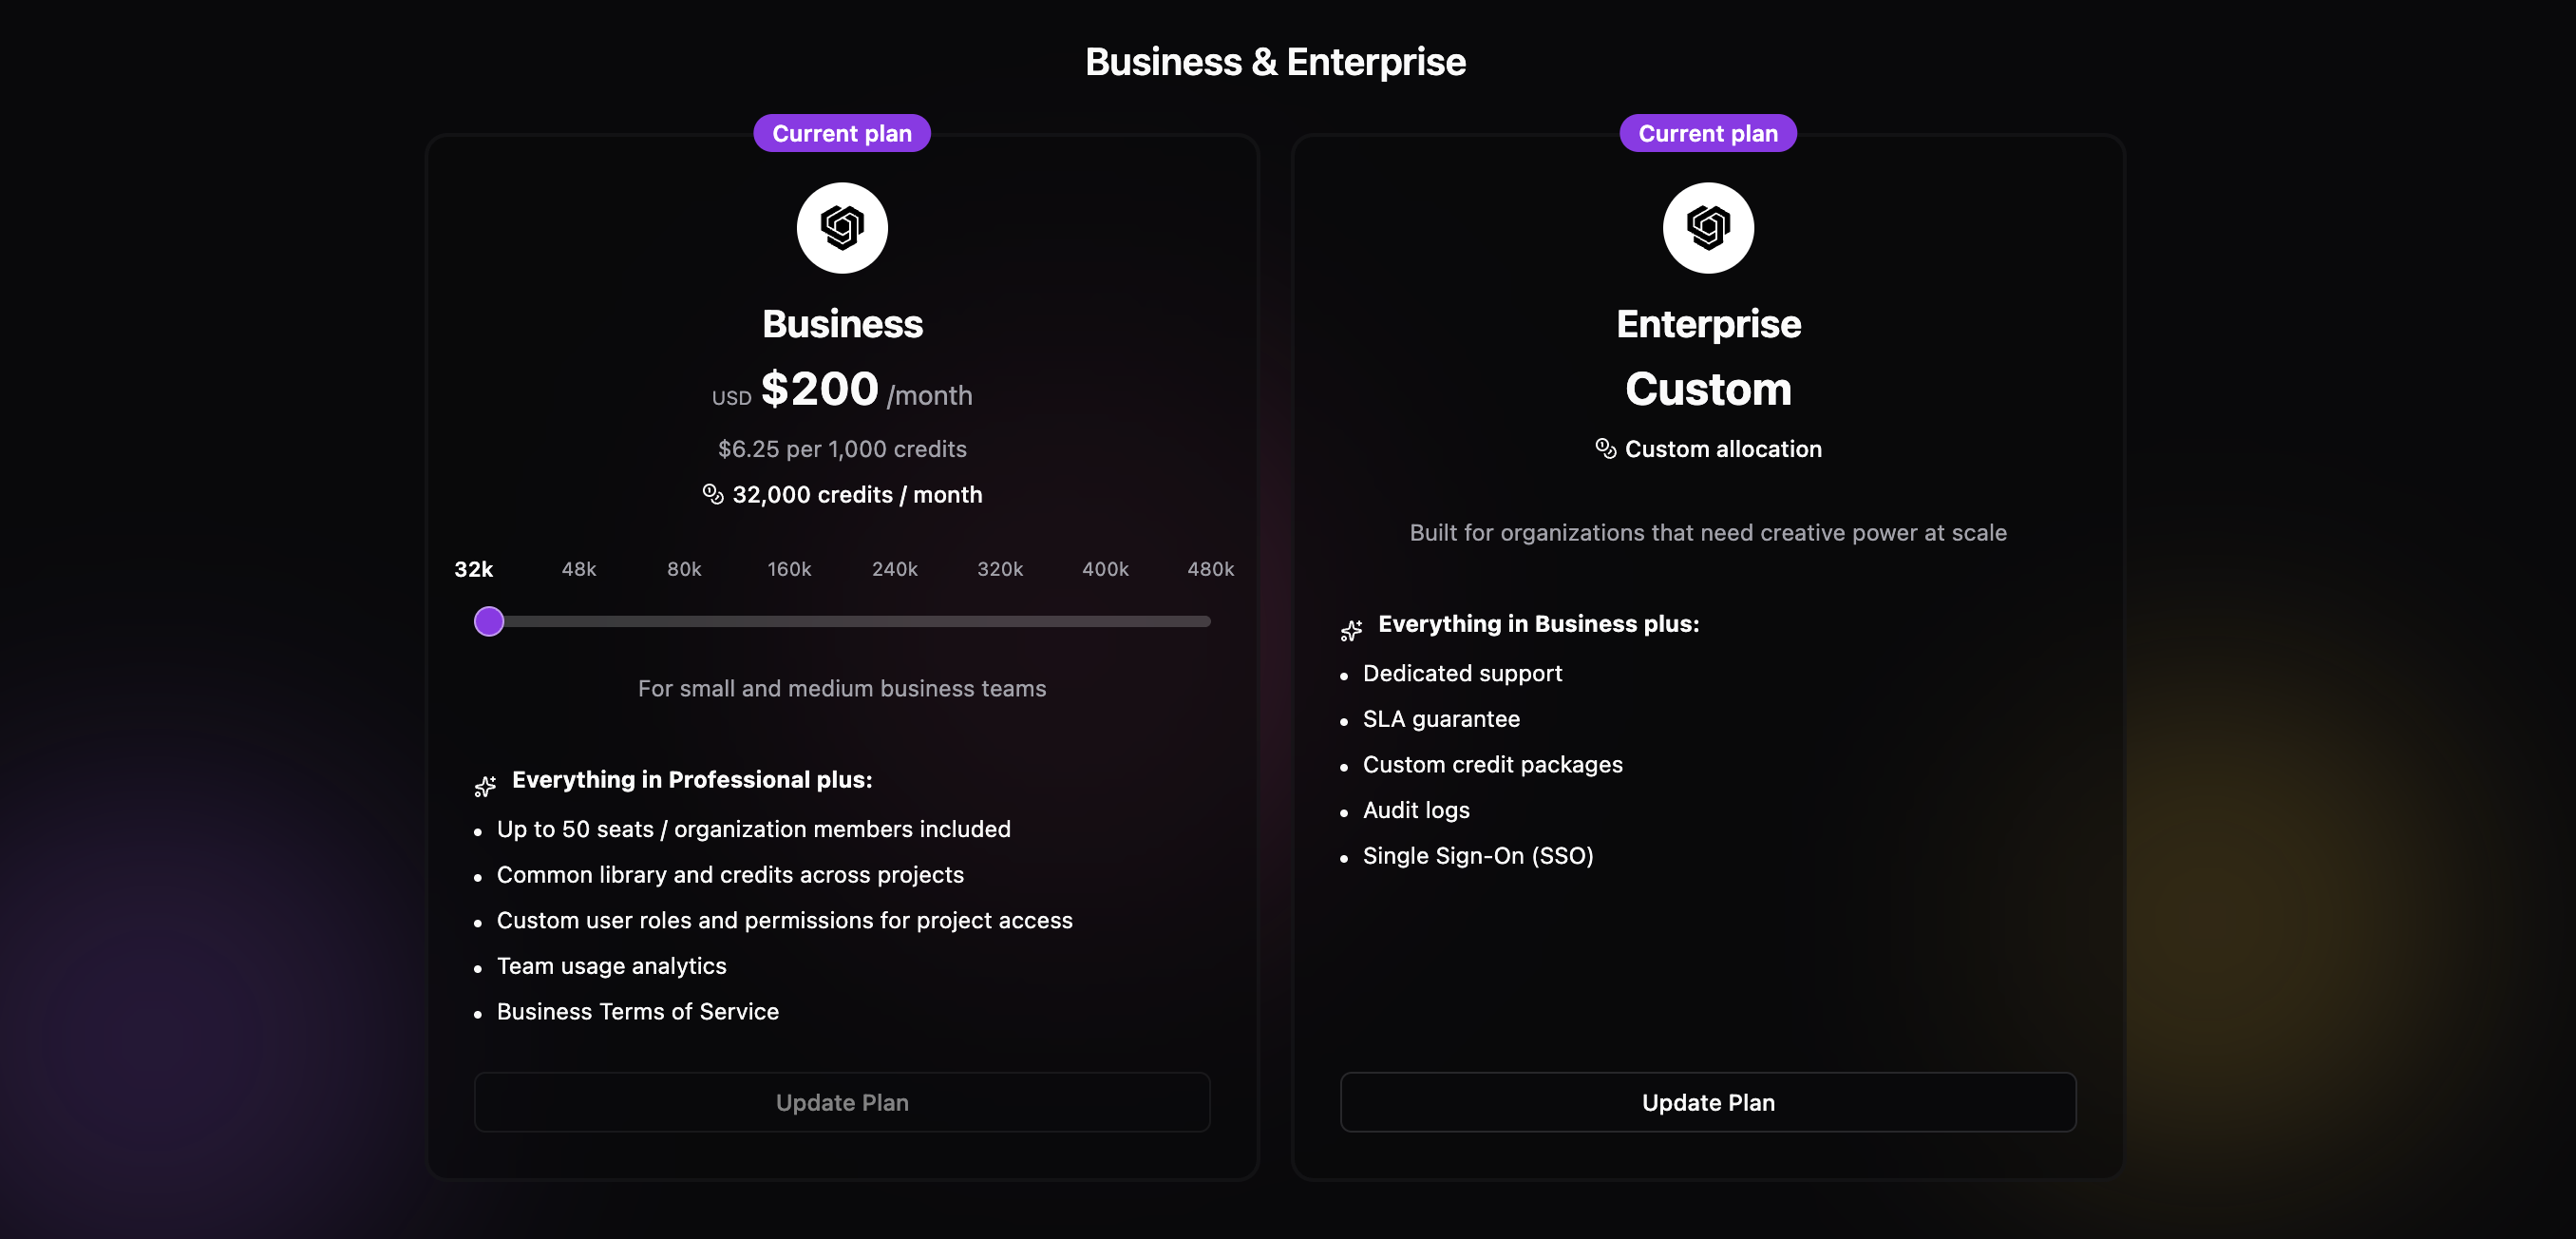Select the 48k credits tick option

(579, 569)
